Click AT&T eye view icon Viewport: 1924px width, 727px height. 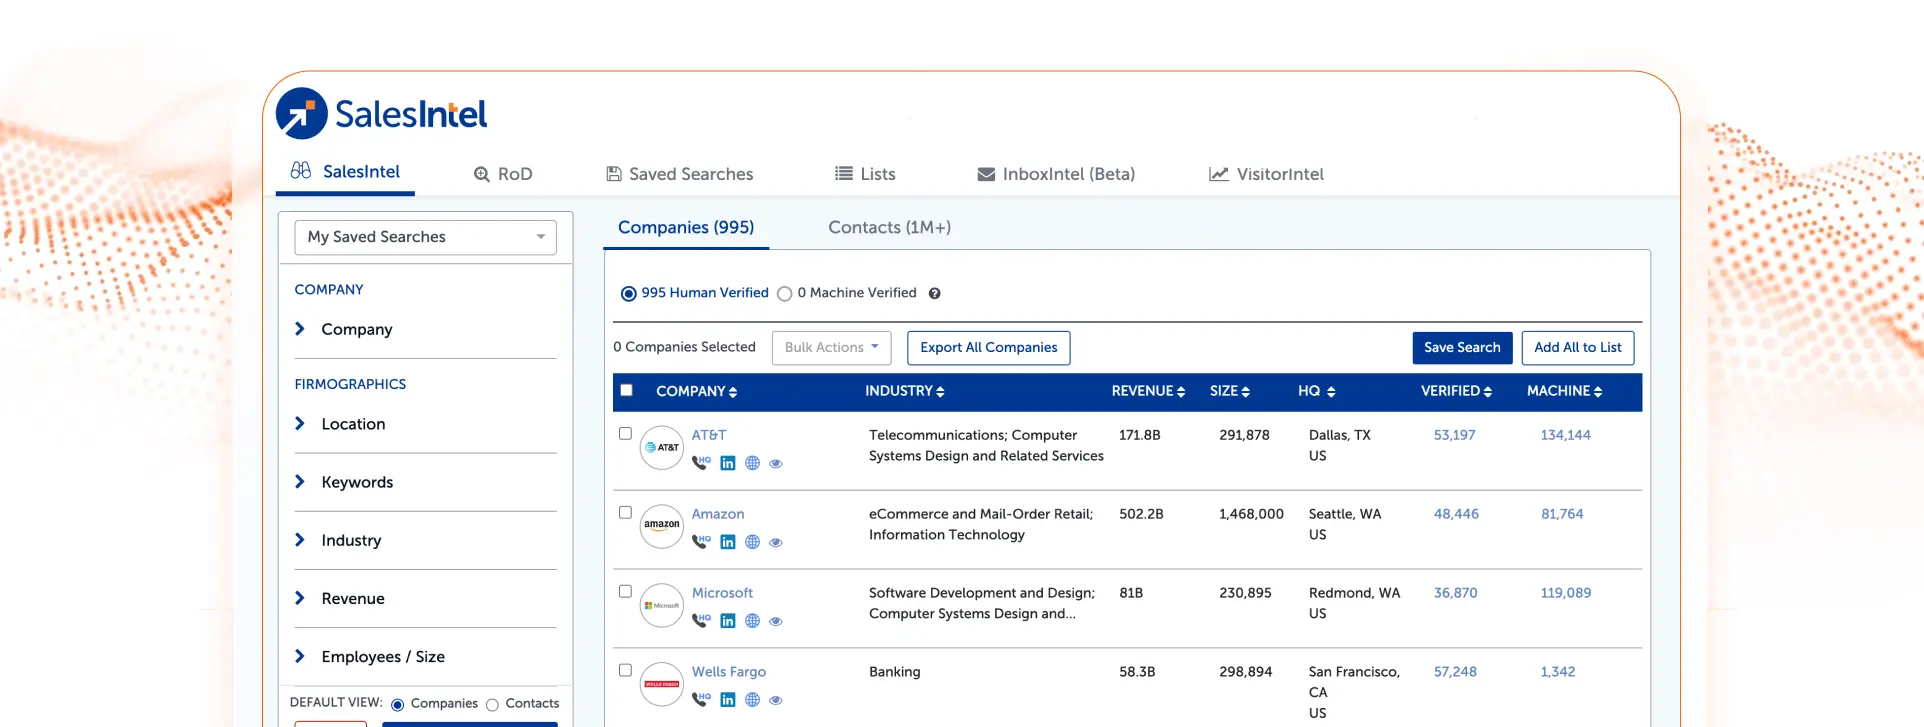(x=776, y=464)
